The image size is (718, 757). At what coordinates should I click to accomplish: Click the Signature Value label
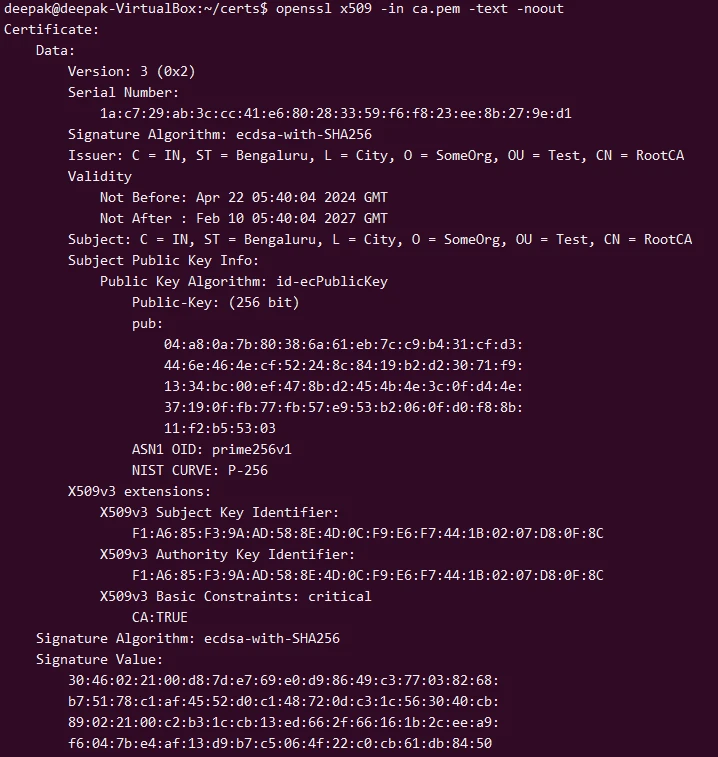click(x=99, y=659)
